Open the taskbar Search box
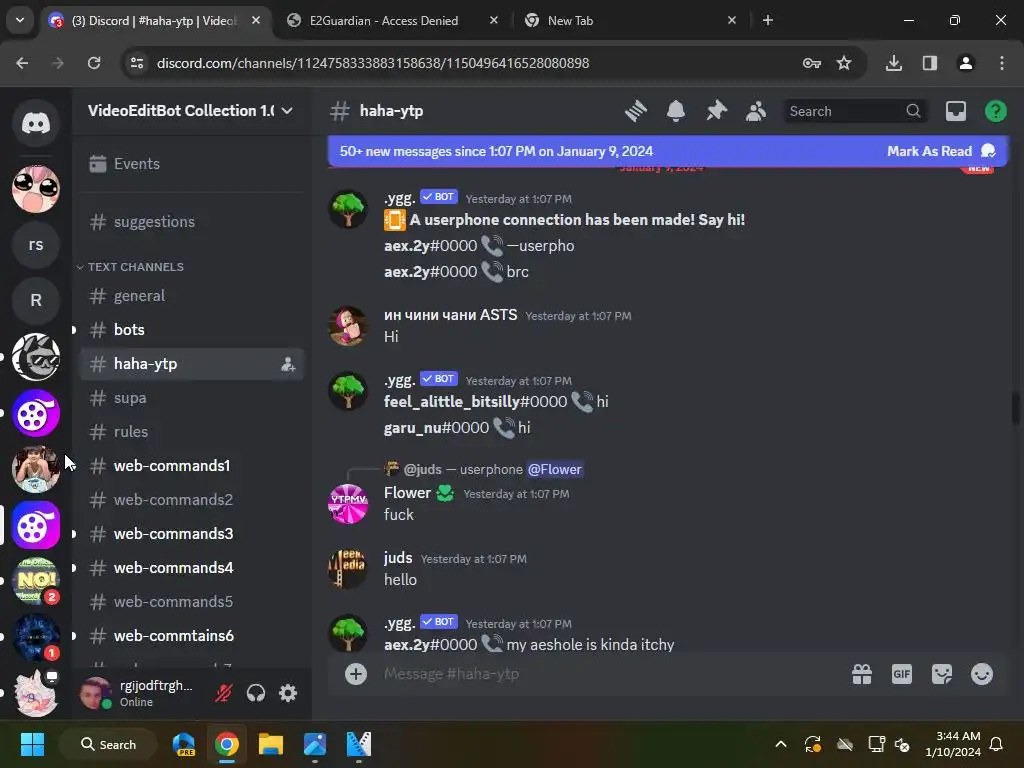Viewport: 1024px width, 768px height. point(108,744)
